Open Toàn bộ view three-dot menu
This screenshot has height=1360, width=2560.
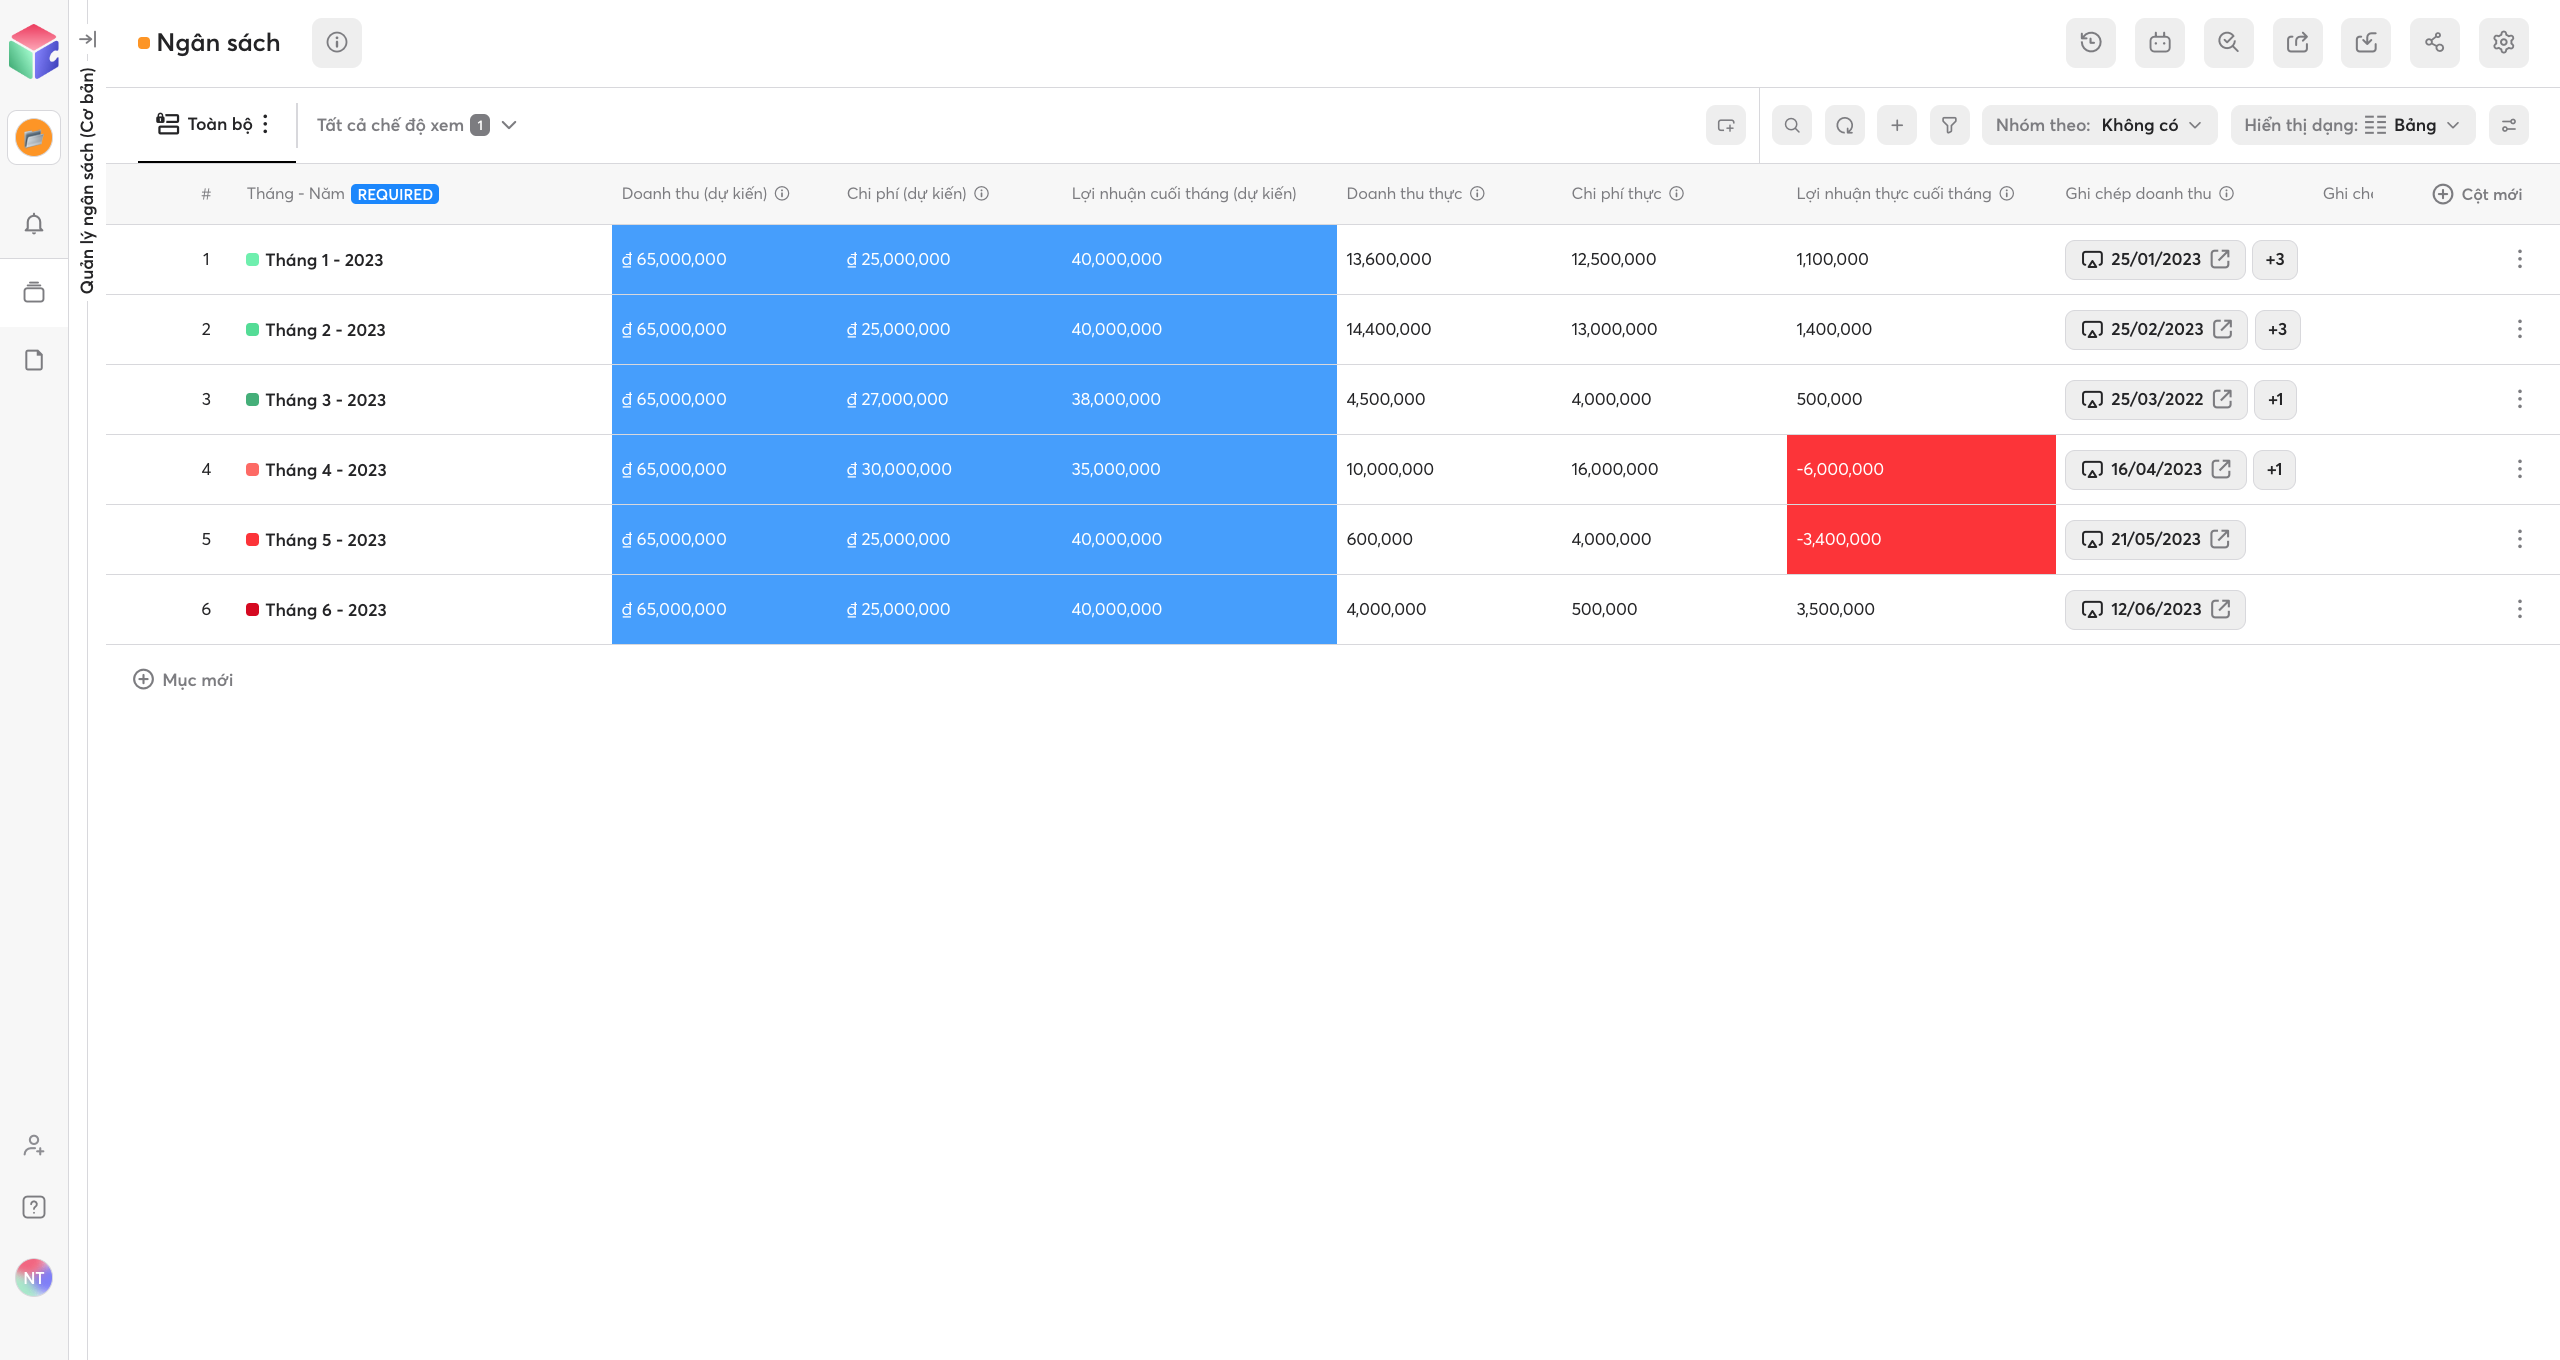pos(265,124)
